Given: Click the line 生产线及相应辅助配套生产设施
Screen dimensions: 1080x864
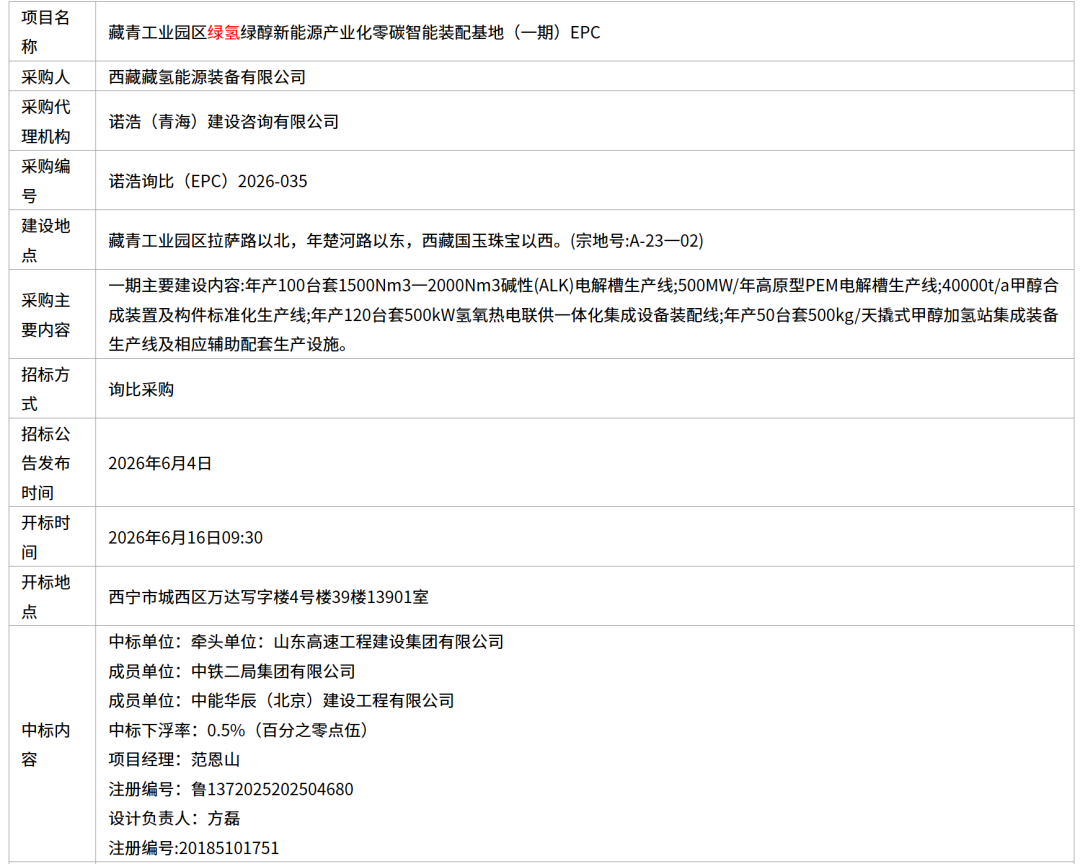Looking at the screenshot, I should 228,344.
